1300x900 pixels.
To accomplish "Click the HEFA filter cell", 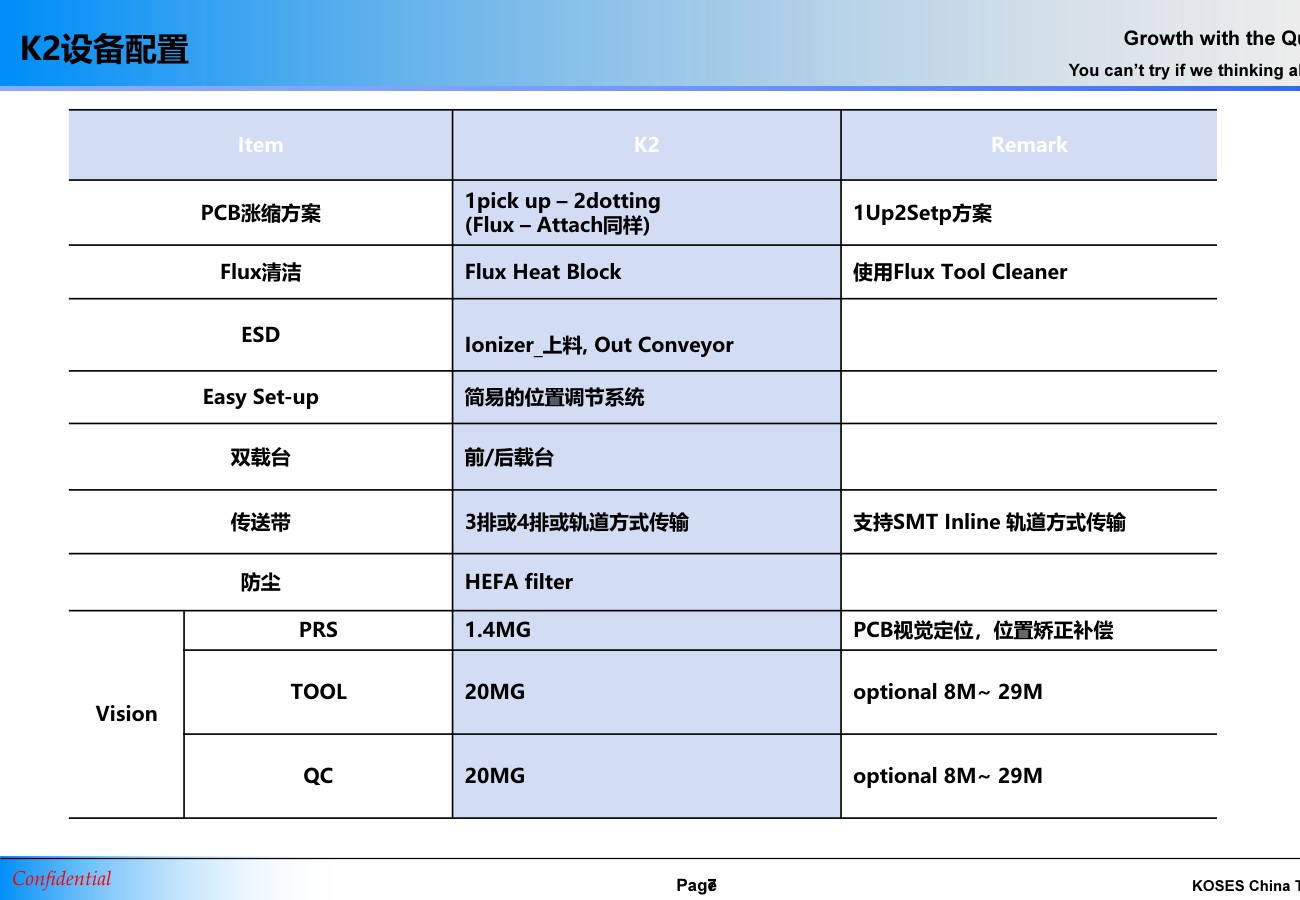I will click(x=519, y=582).
